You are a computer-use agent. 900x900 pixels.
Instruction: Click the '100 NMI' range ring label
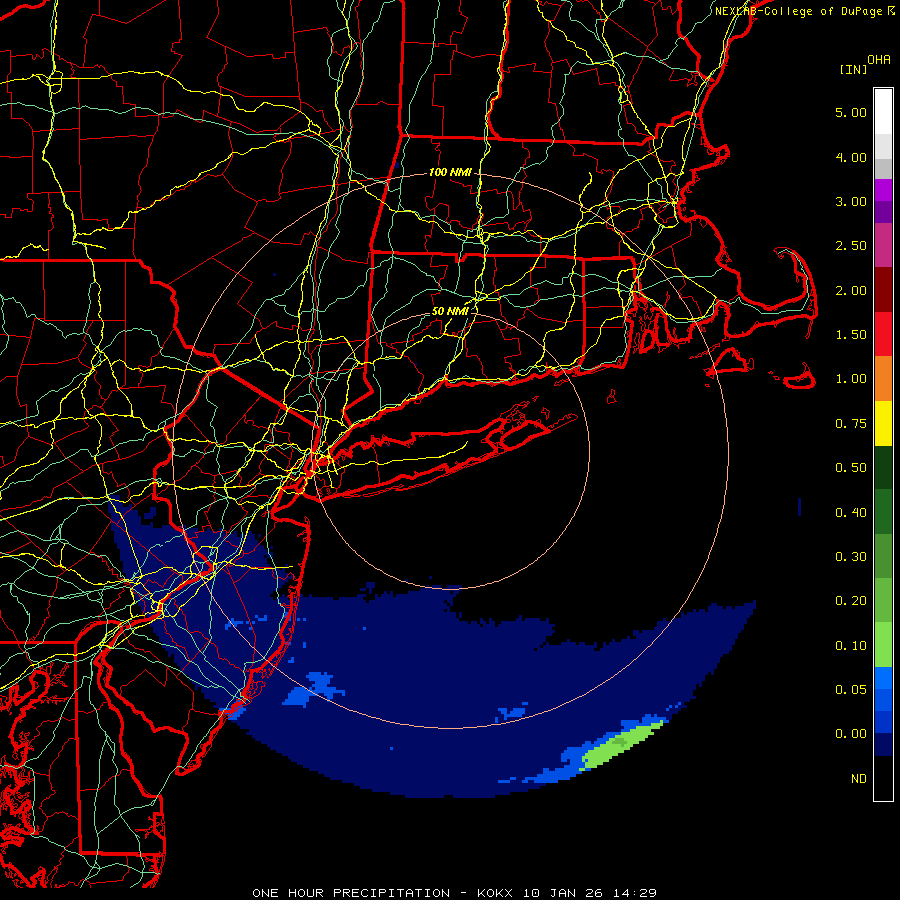pyautogui.click(x=450, y=172)
